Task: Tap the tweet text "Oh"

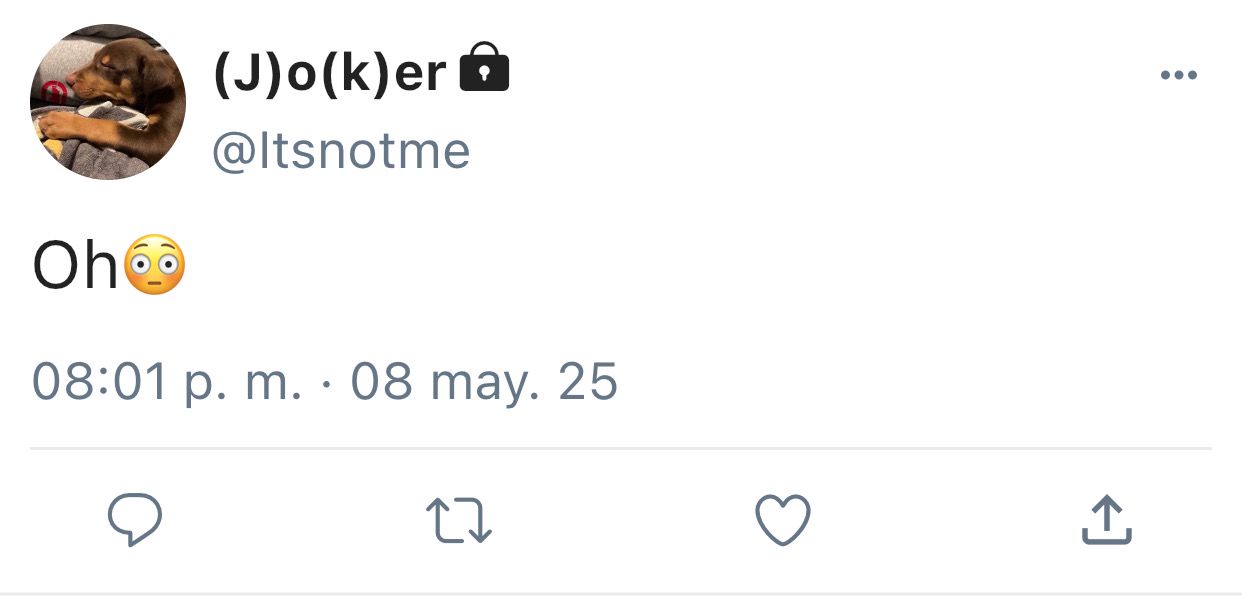Action: pyautogui.click(x=76, y=267)
